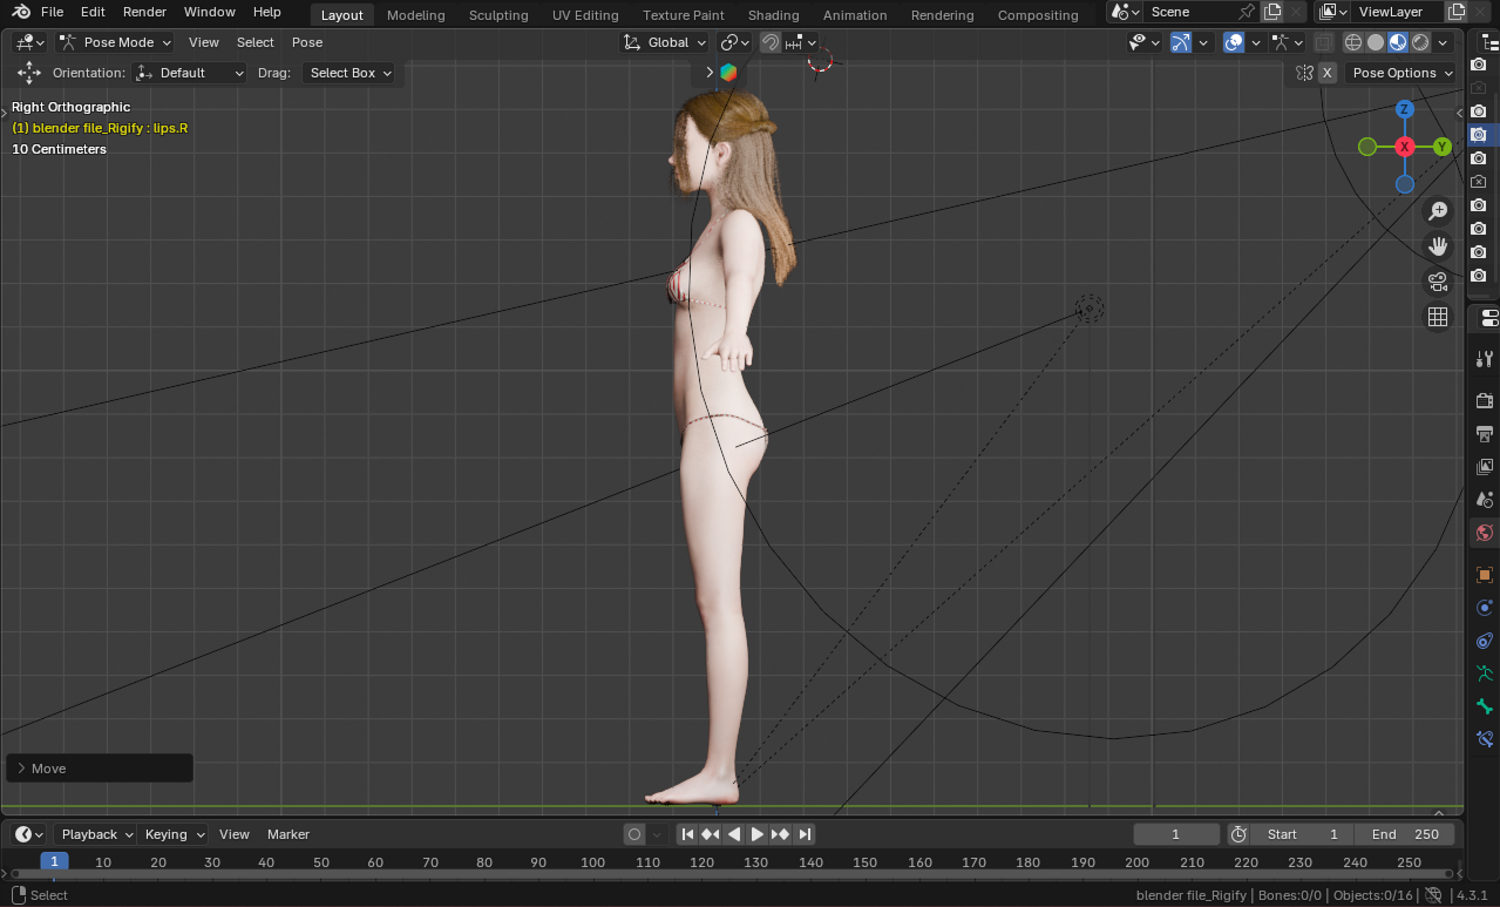The image size is (1500, 907).
Task: Toggle viewport overlays
Action: (1234, 42)
